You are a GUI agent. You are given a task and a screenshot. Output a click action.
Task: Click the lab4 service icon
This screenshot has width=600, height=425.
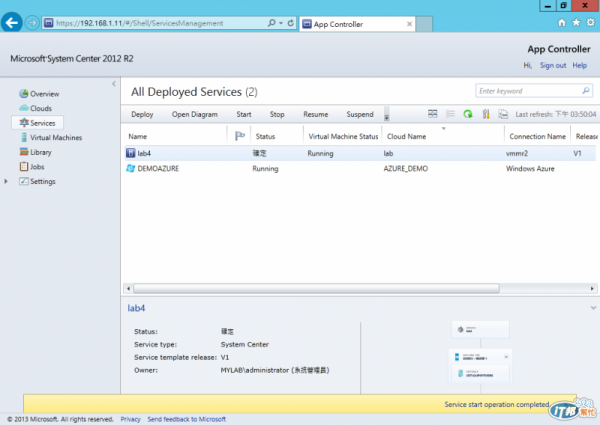(x=130, y=153)
